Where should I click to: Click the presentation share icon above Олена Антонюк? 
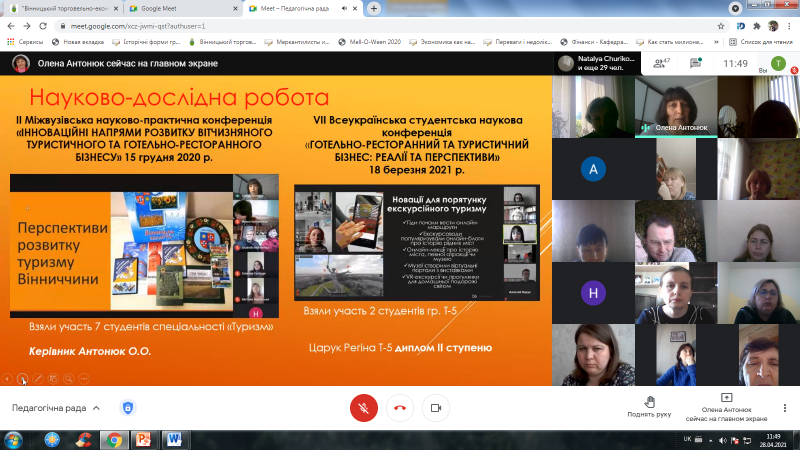point(727,397)
